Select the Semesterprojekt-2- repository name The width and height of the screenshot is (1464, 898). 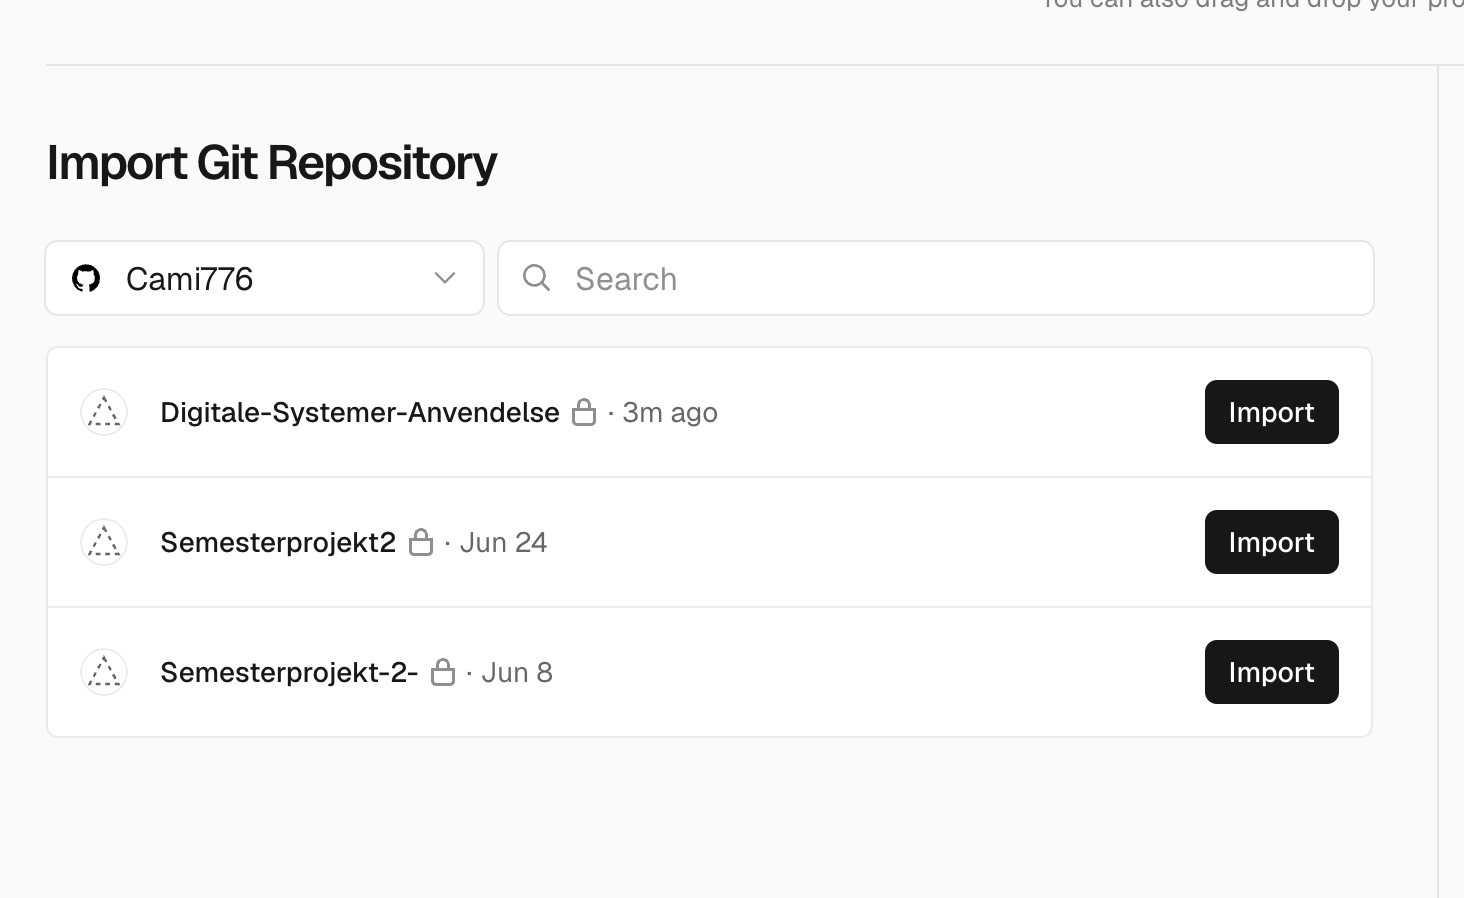[289, 672]
